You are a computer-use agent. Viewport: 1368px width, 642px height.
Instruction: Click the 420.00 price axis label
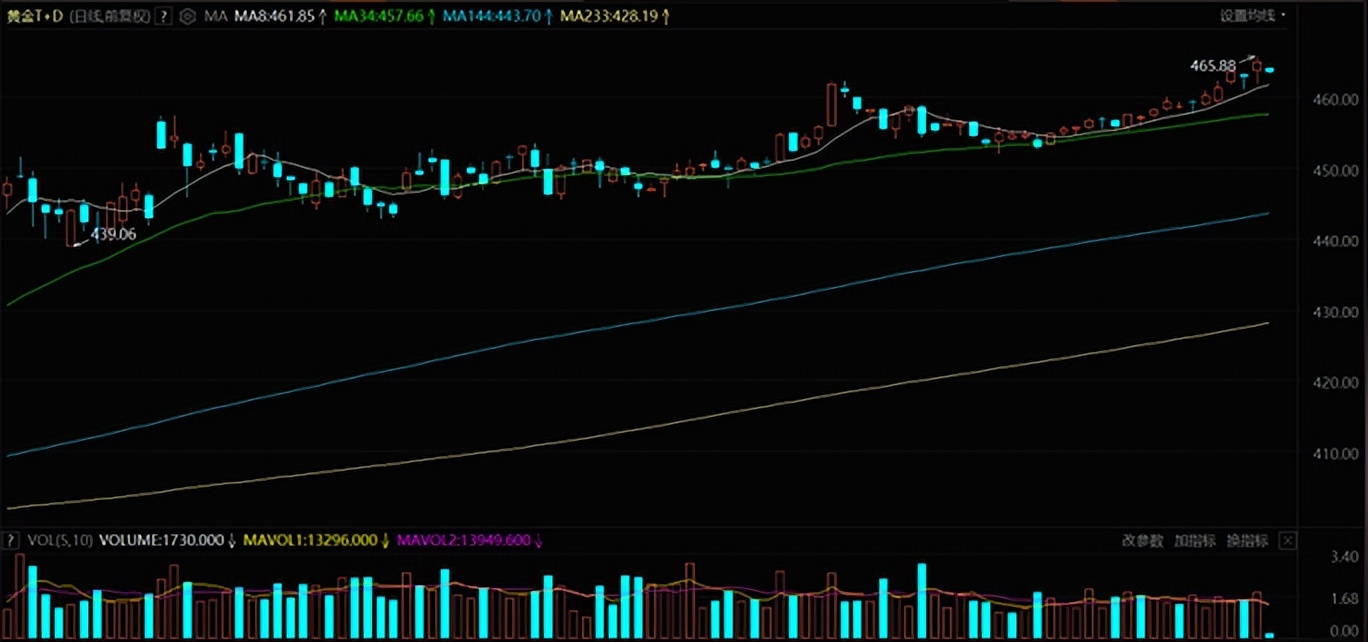point(1338,382)
